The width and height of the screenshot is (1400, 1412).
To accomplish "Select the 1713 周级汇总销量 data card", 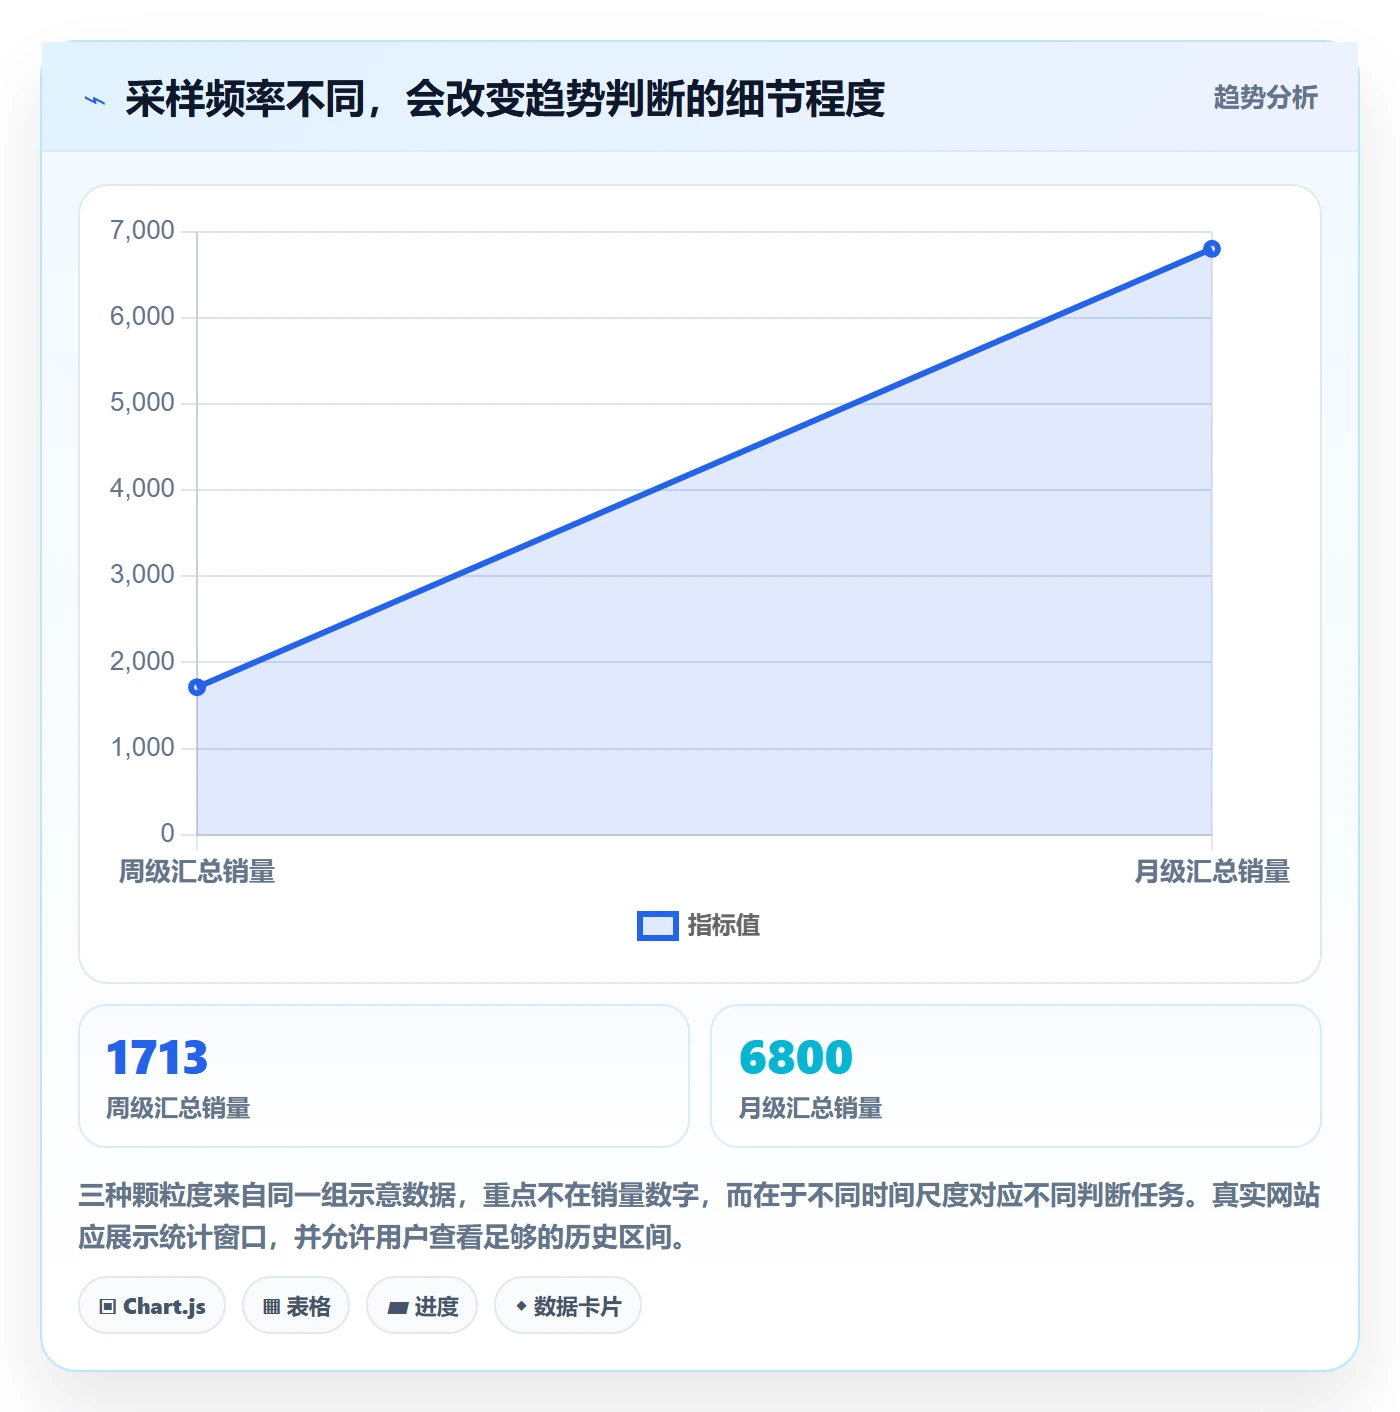I will pos(384,1076).
